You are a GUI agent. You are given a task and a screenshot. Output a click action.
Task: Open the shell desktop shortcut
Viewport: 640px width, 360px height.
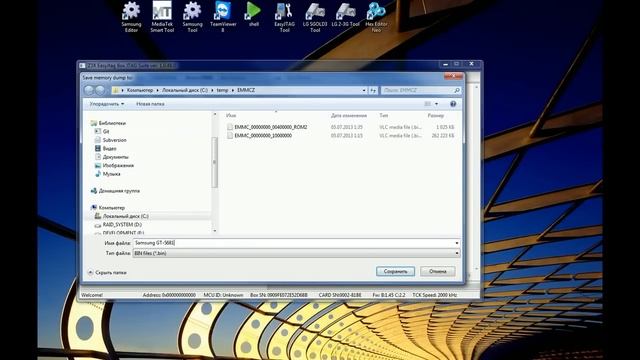click(x=253, y=14)
